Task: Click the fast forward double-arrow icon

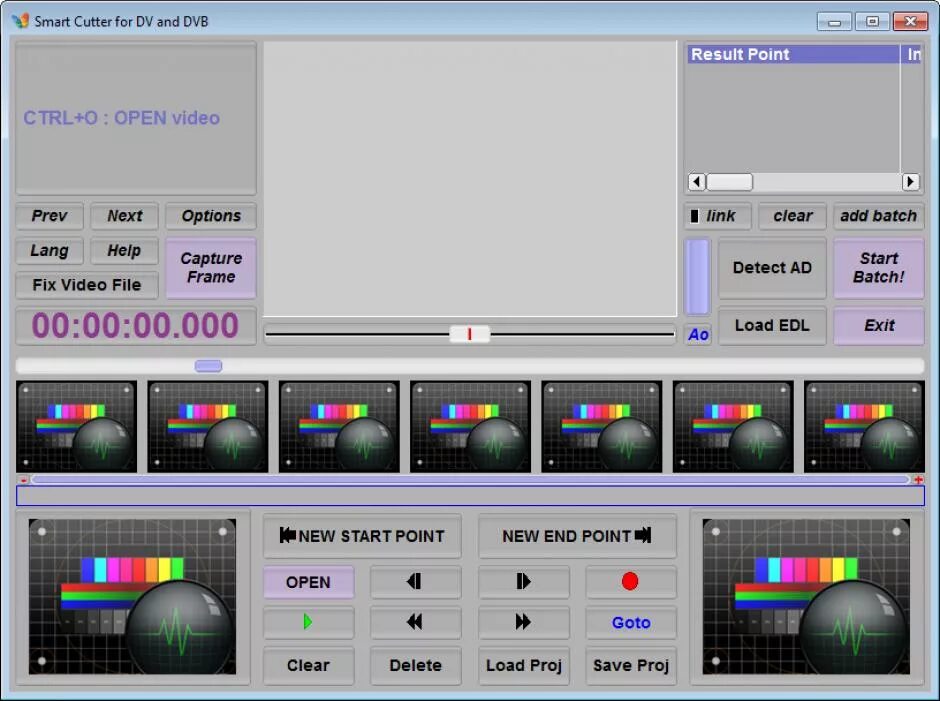Action: click(x=523, y=622)
